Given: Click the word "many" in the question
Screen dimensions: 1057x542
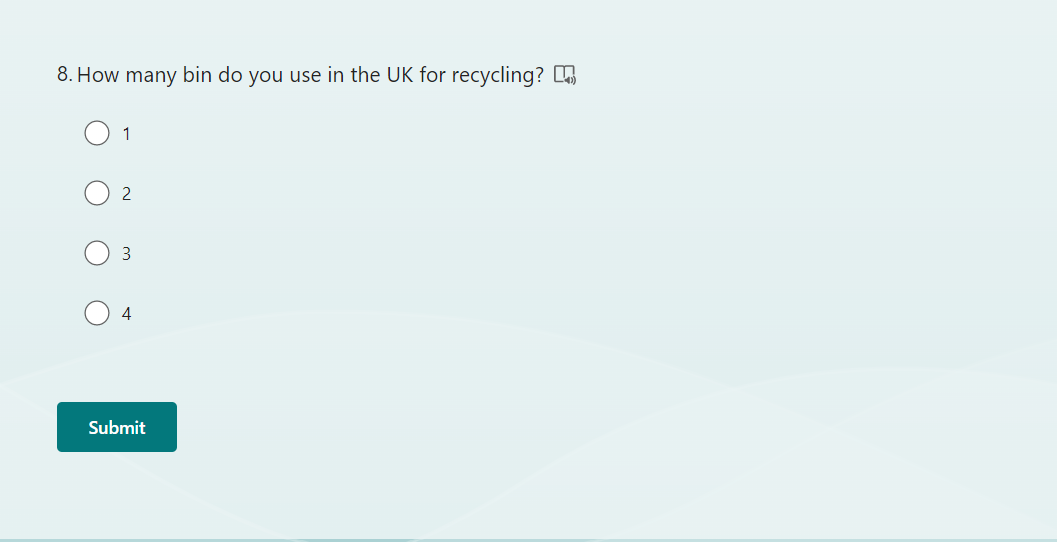Looking at the screenshot, I should click(152, 75).
